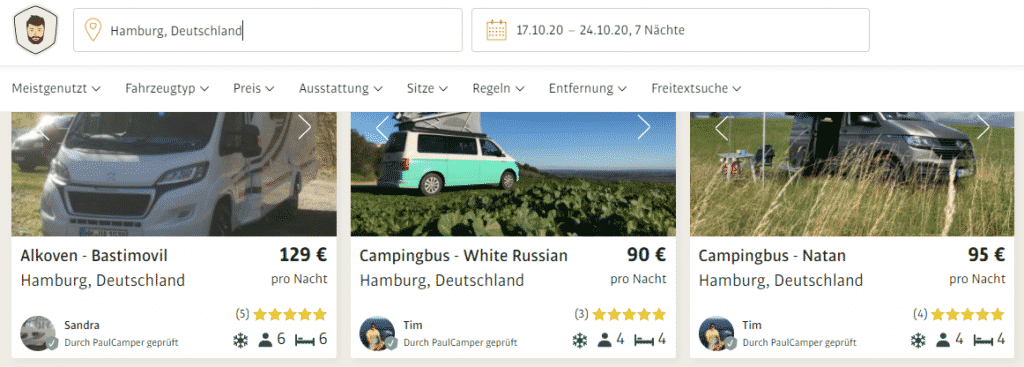The height and width of the screenshot is (367, 1024).
Task: Click Sandra's host profile picture
Action: click(x=39, y=334)
